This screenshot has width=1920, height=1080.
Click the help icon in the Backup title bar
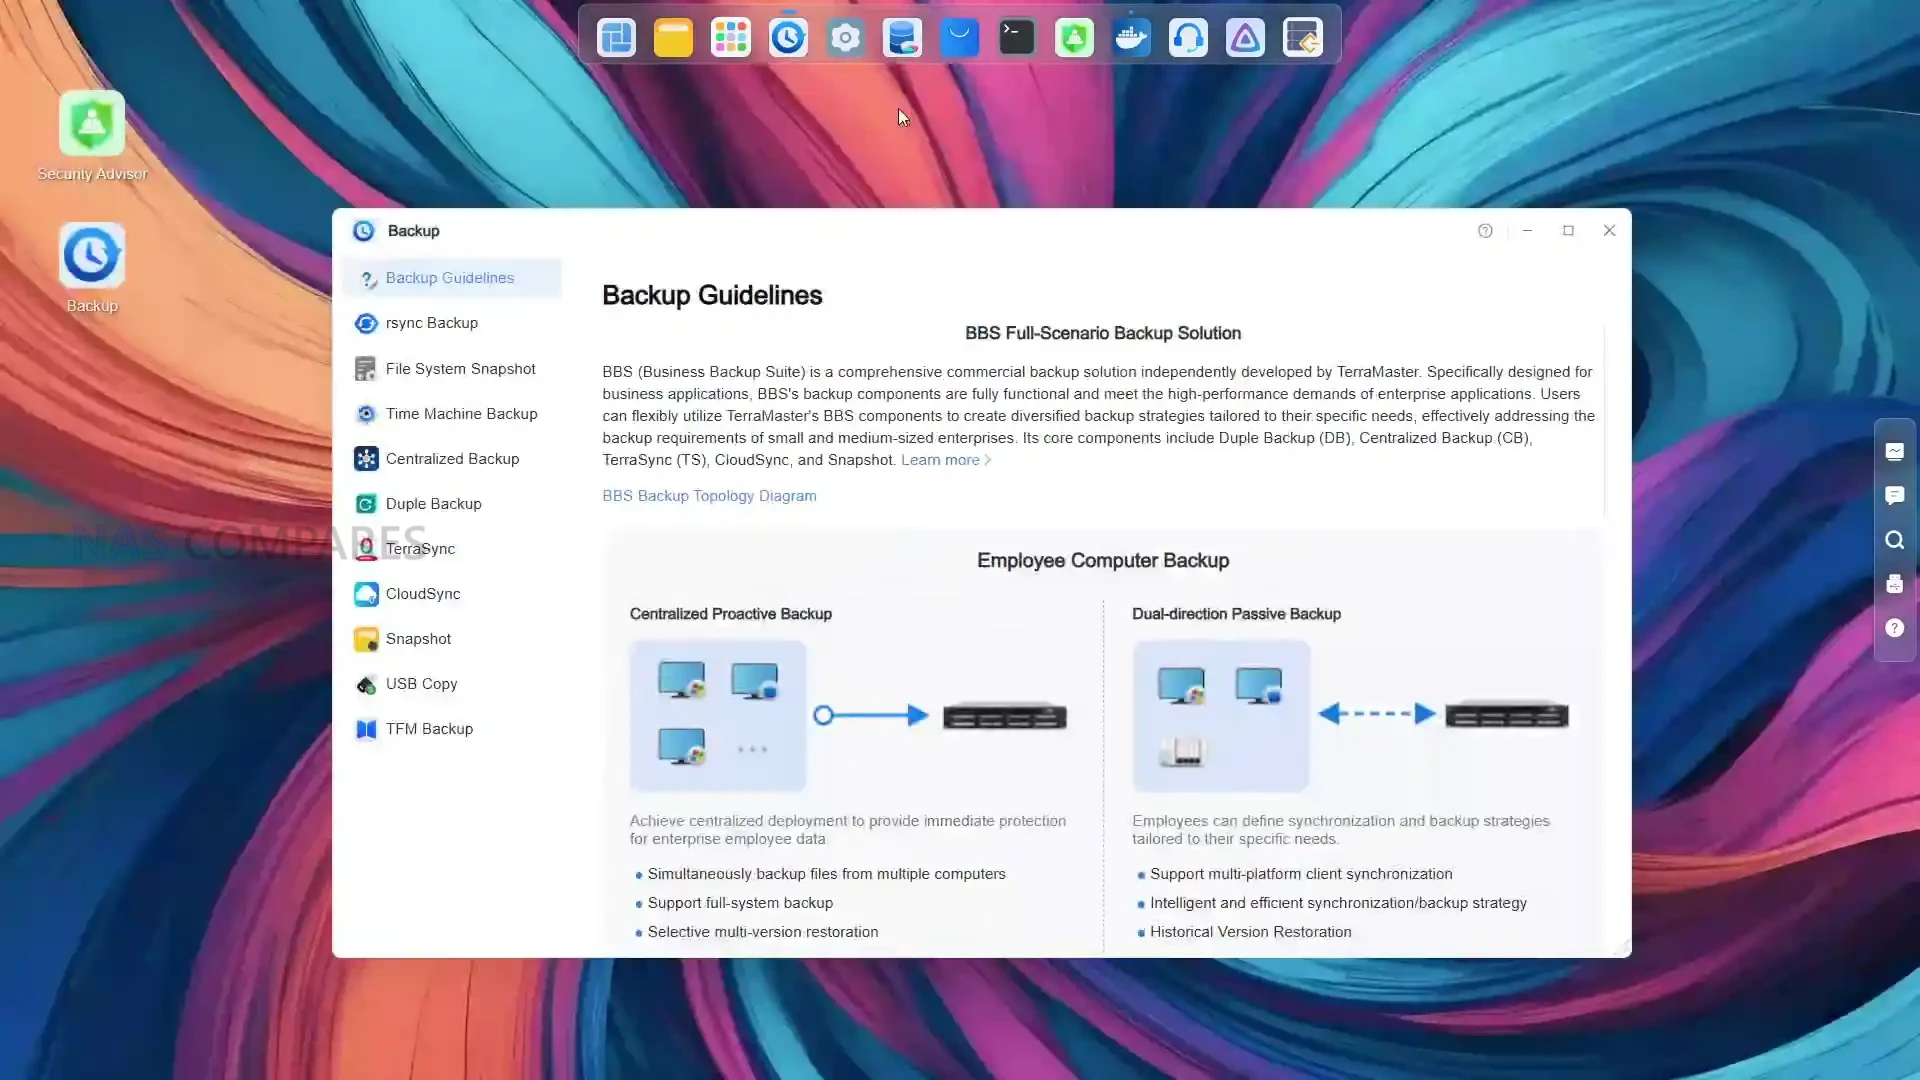[1485, 231]
